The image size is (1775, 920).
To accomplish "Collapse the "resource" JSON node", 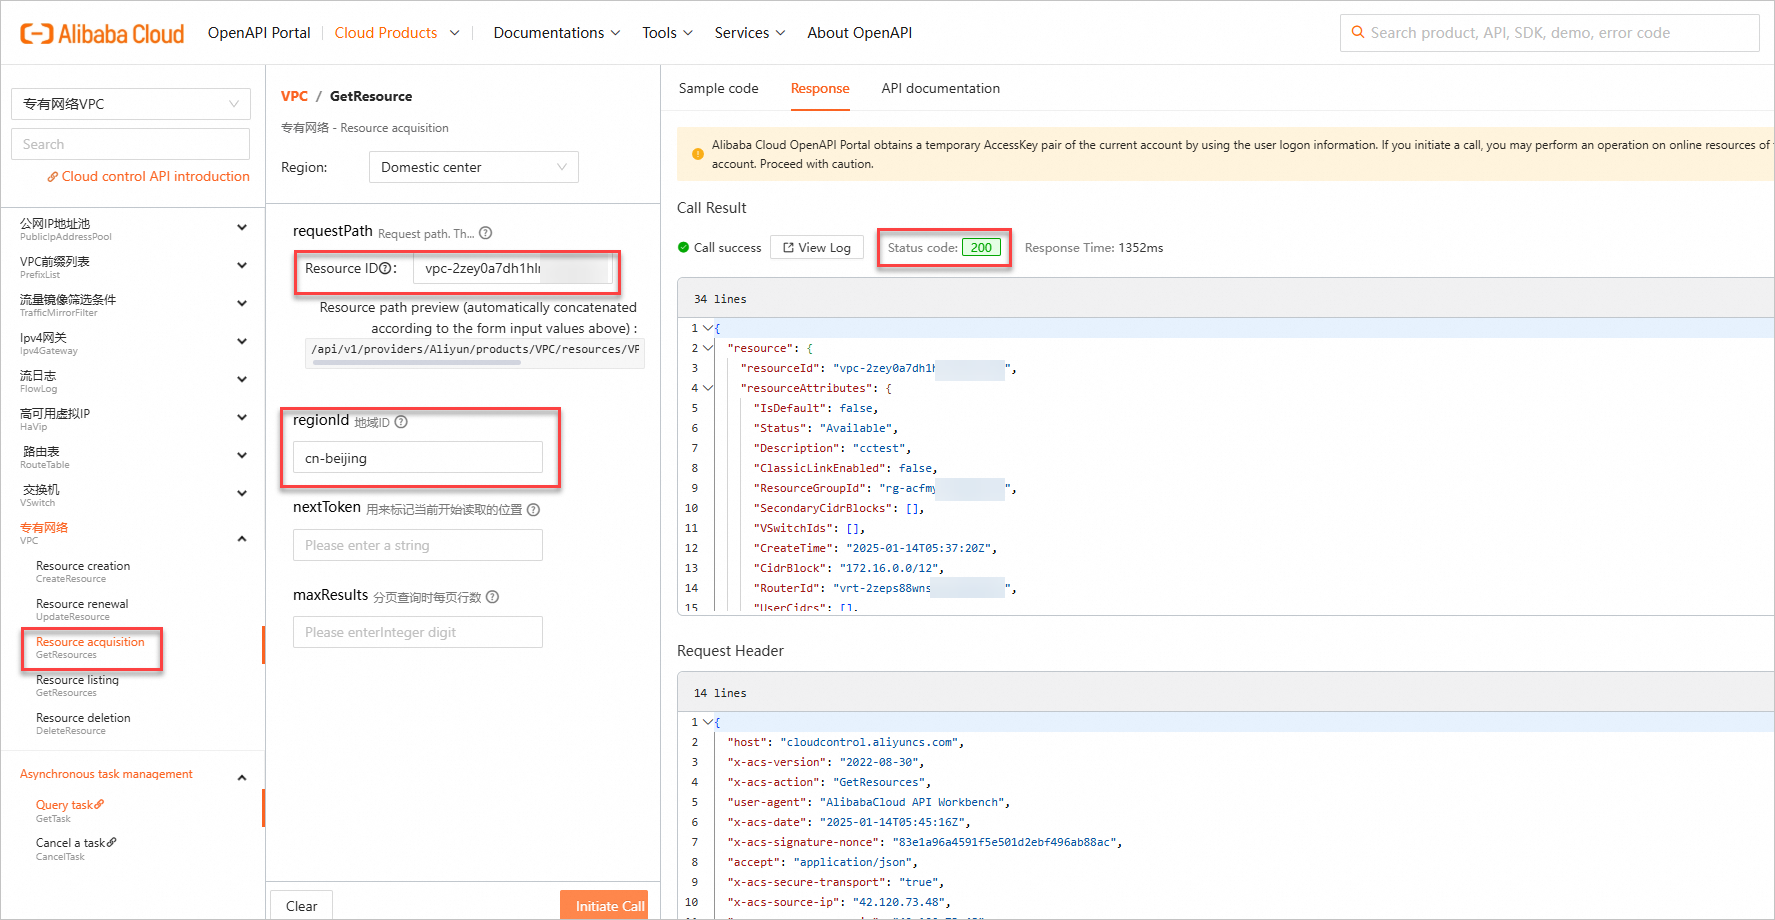I will coord(708,348).
